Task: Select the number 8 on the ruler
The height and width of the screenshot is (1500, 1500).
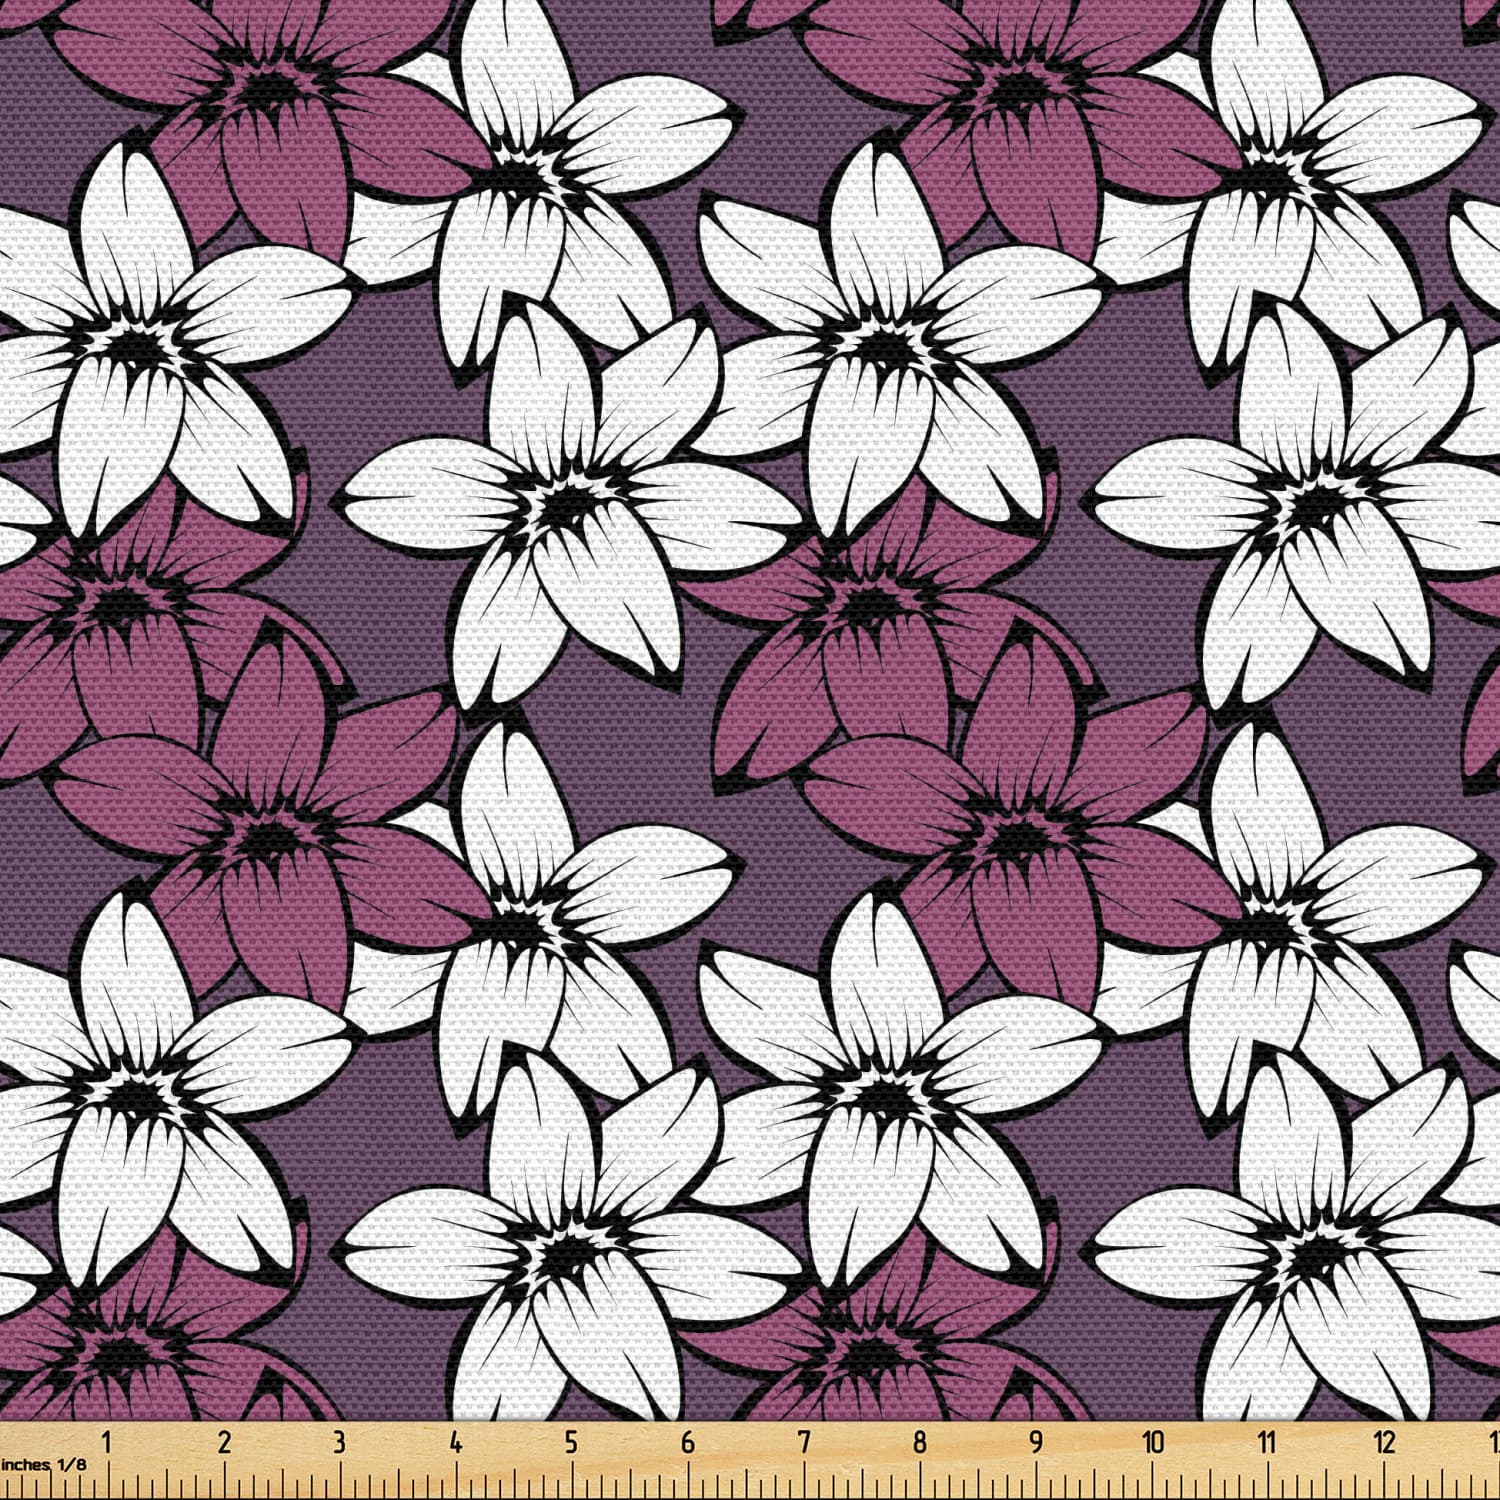Action: pyautogui.click(x=919, y=1442)
